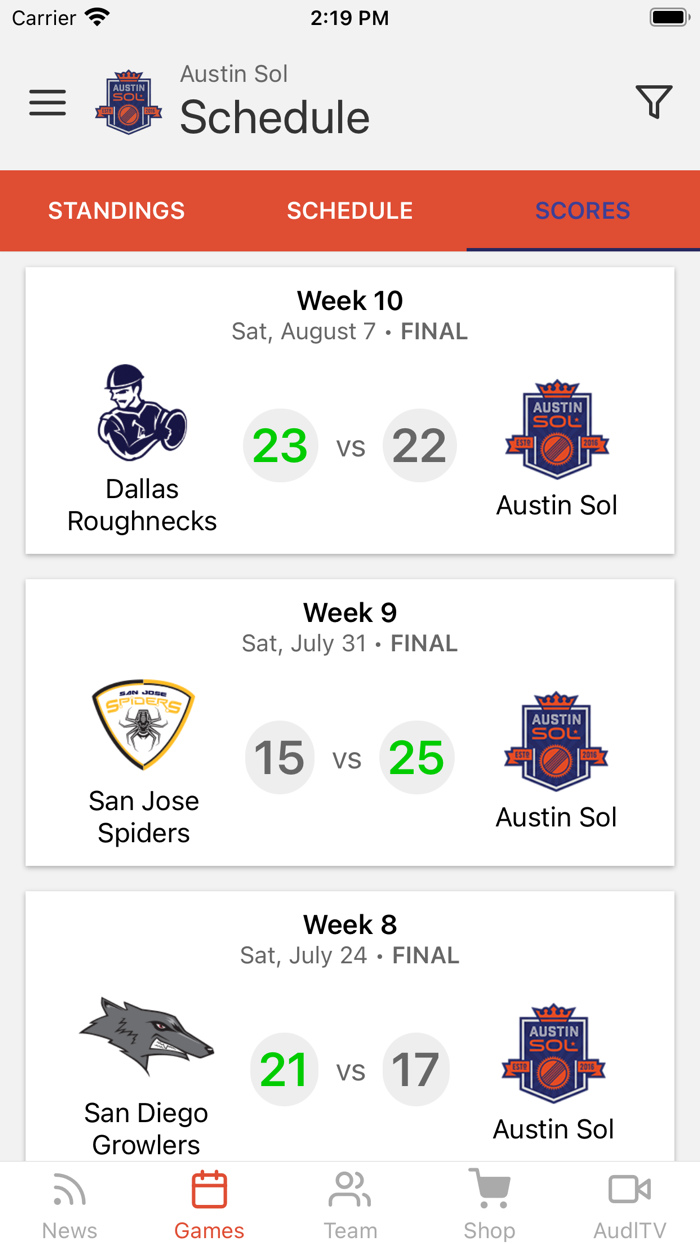Open the Week 8 game heading

[x=350, y=924]
